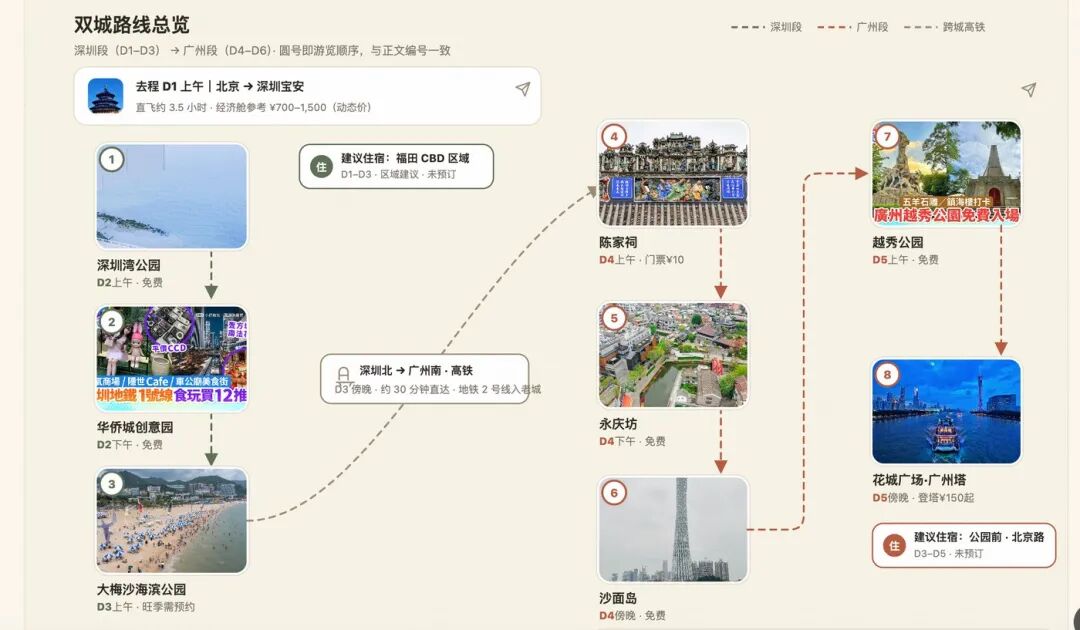
Task: Click the 广州段 legend entry
Action: [x=853, y=27]
